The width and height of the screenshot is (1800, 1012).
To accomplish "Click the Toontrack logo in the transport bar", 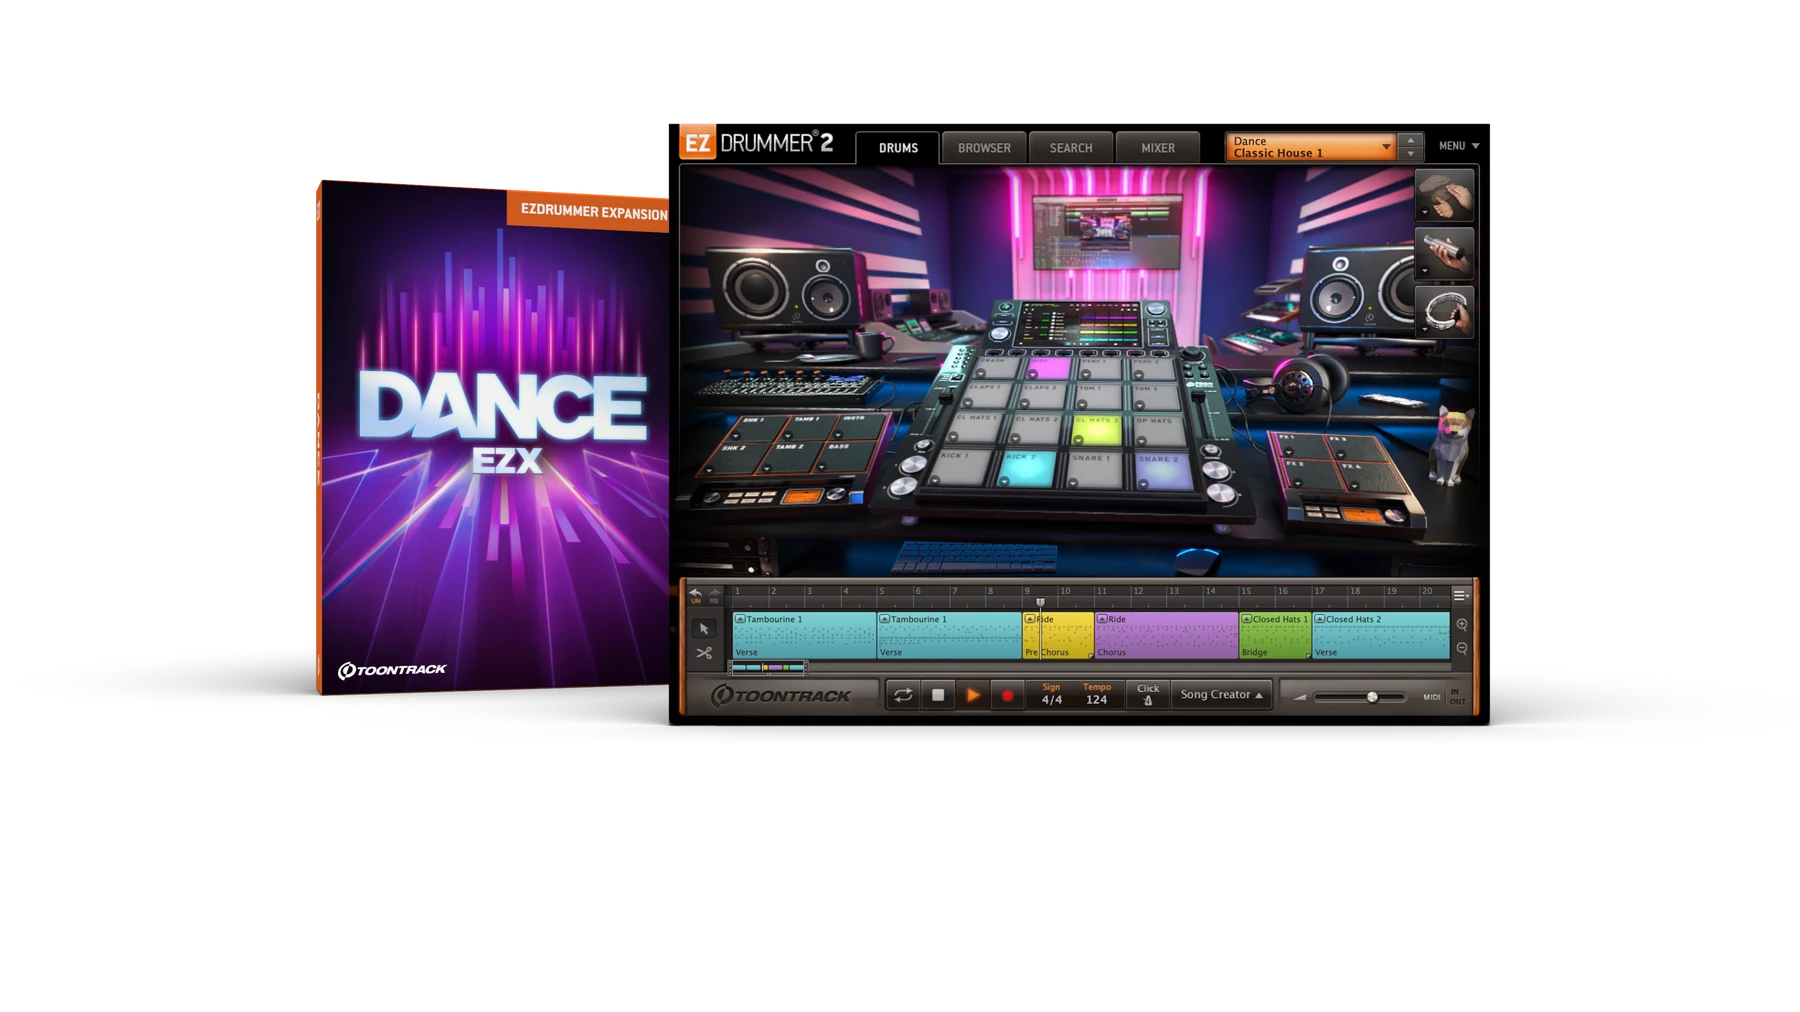I will tap(780, 695).
